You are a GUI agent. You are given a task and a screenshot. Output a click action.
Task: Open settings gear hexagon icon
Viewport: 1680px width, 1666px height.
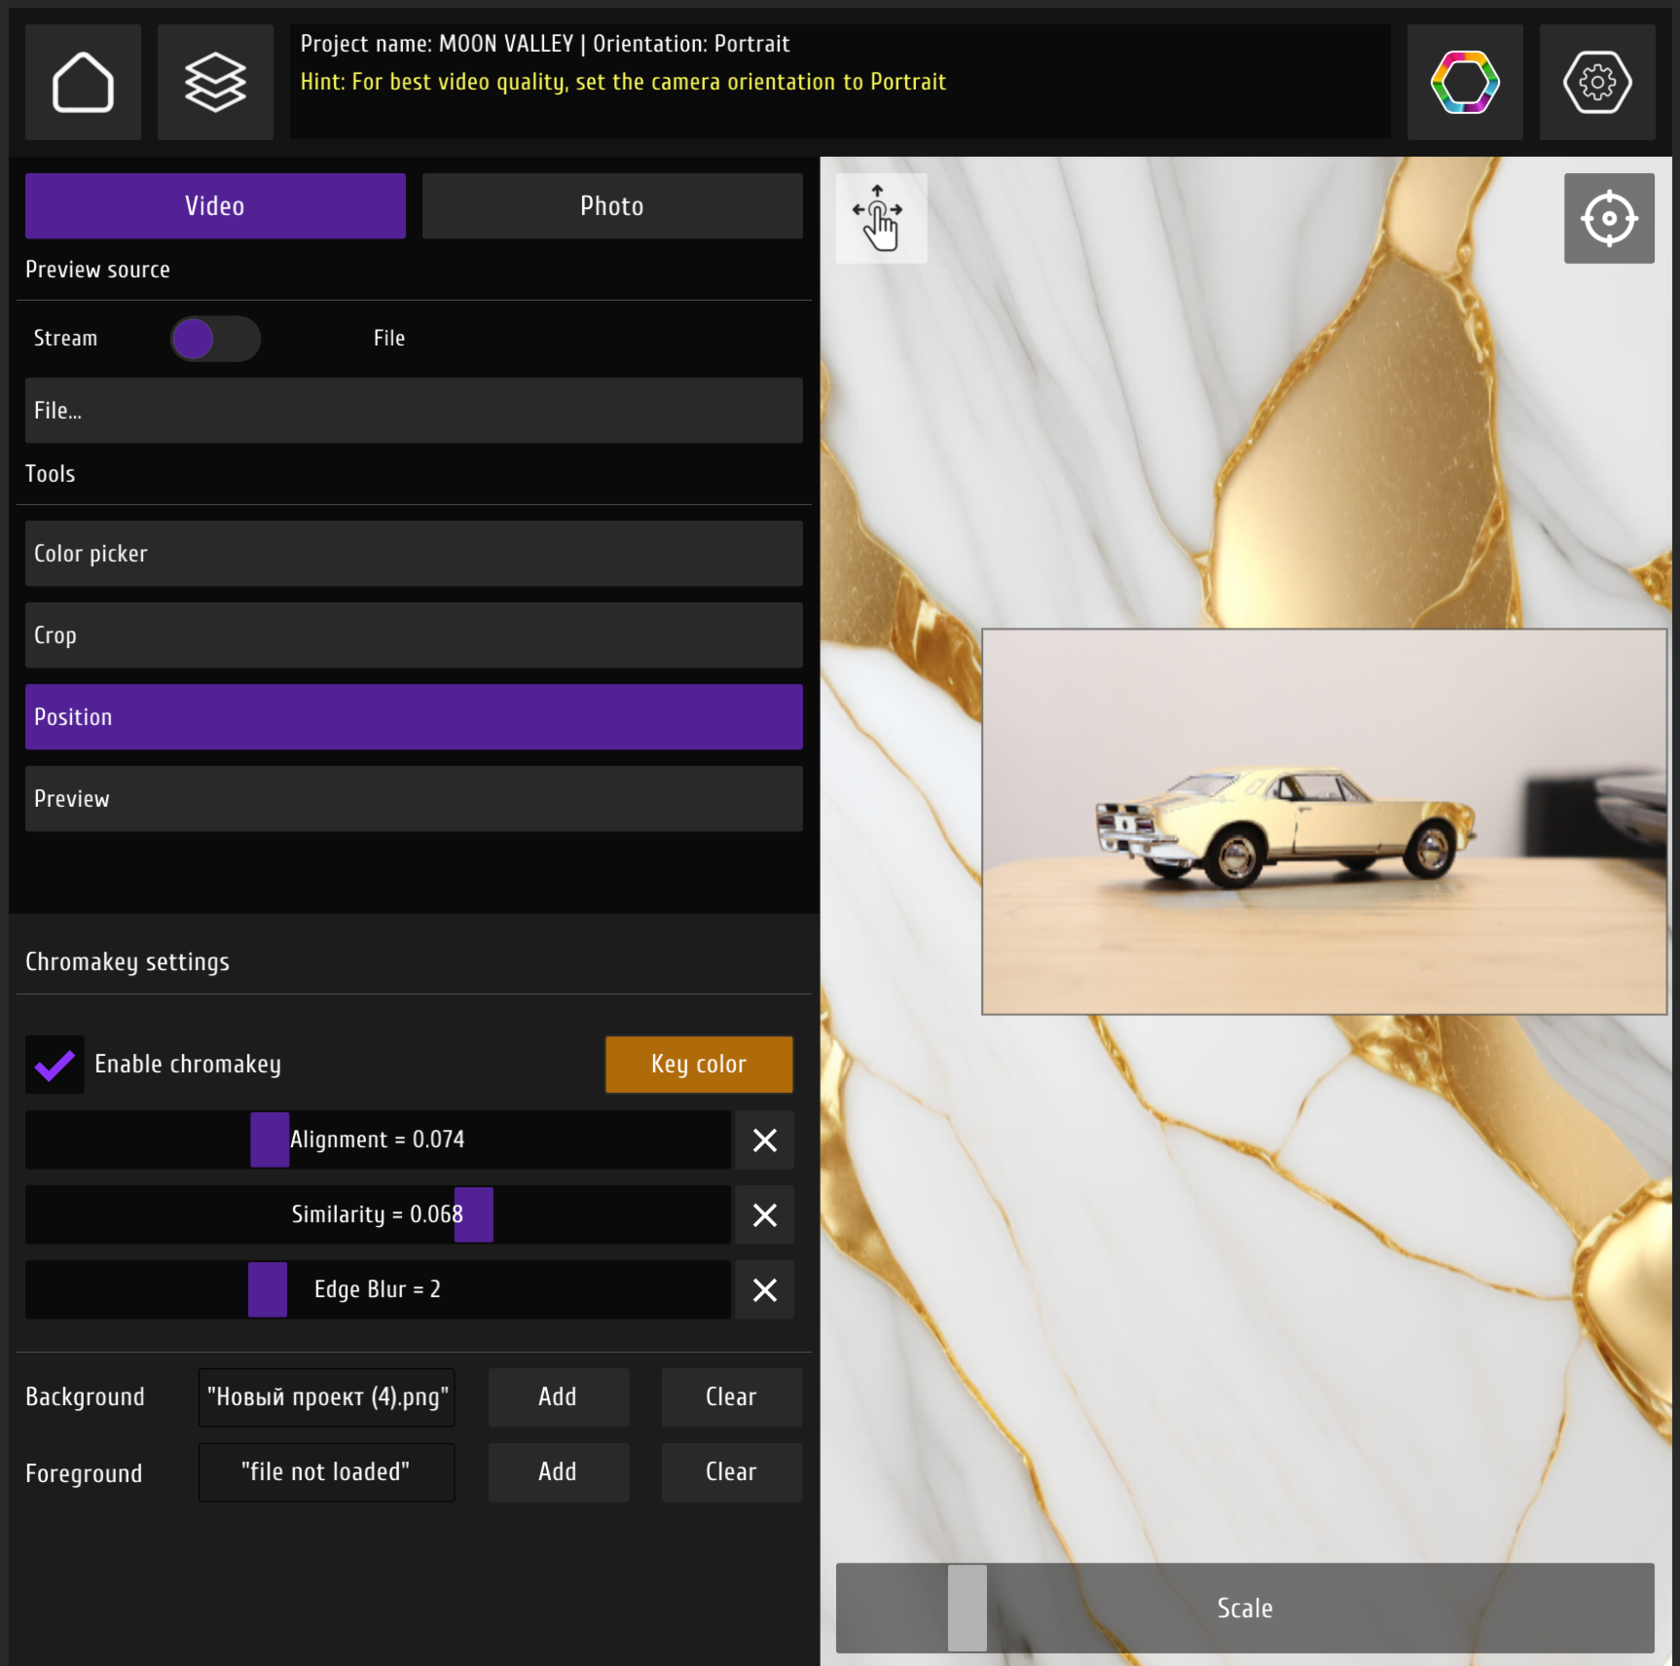1597,82
